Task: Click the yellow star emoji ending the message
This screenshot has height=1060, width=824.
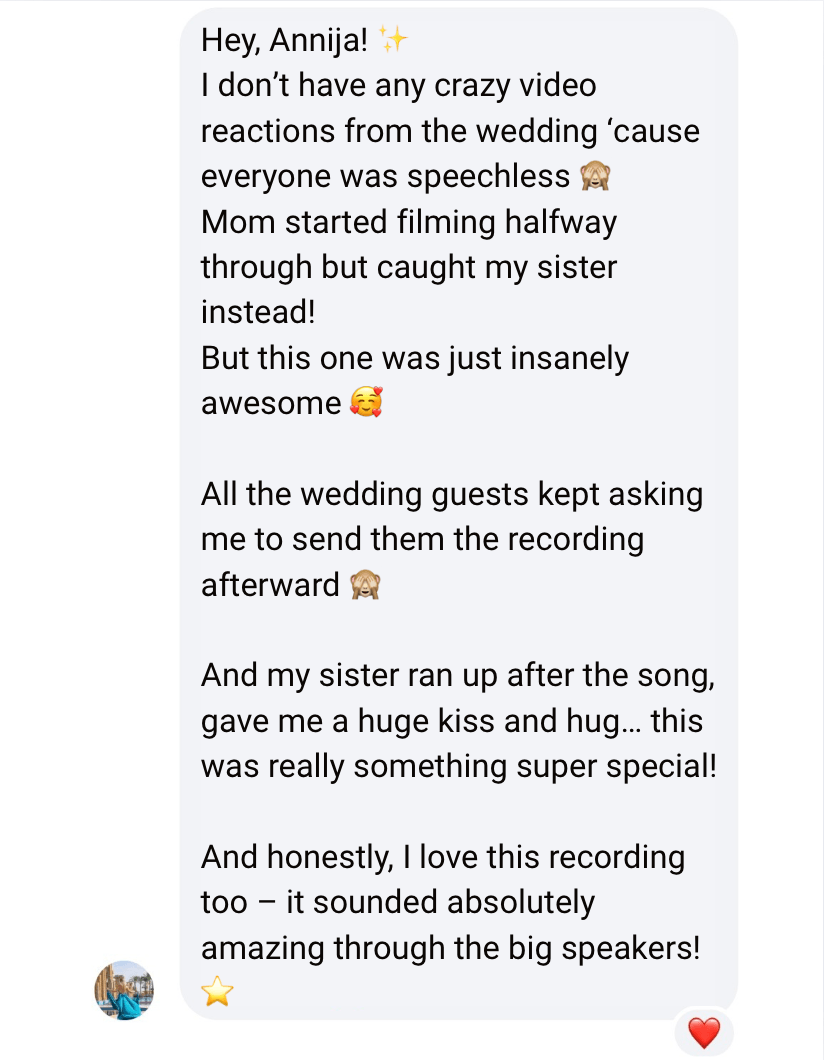Action: pyautogui.click(x=217, y=992)
